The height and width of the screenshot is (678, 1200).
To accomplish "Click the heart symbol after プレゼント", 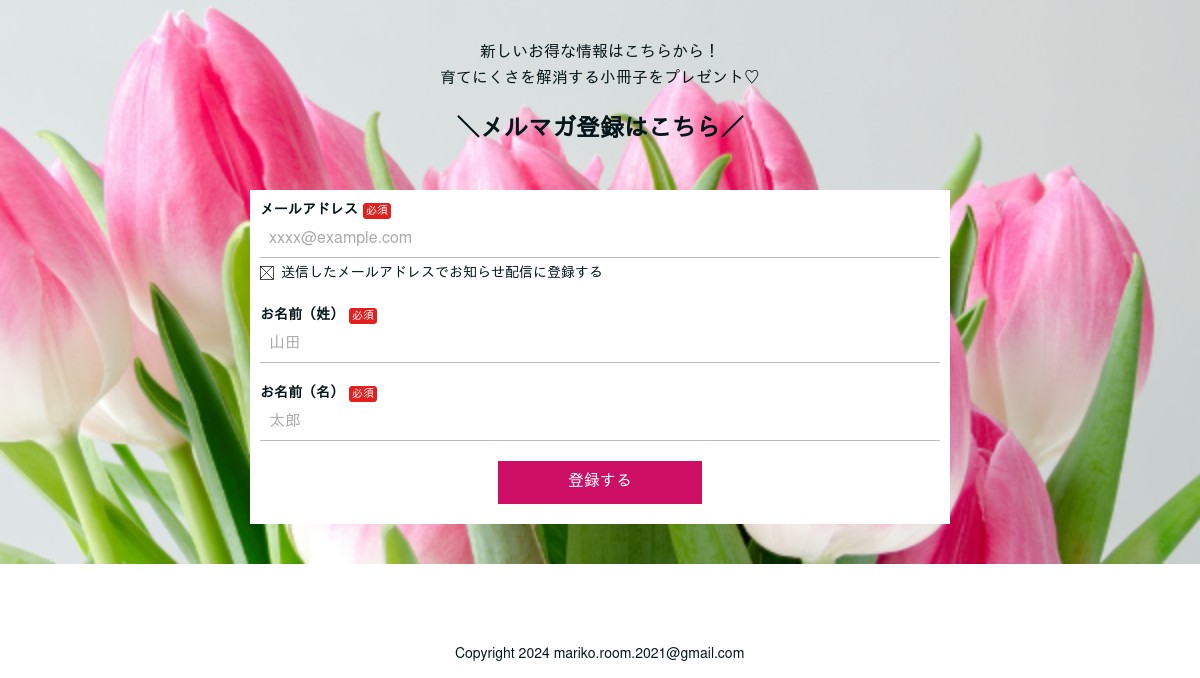I will [752, 77].
